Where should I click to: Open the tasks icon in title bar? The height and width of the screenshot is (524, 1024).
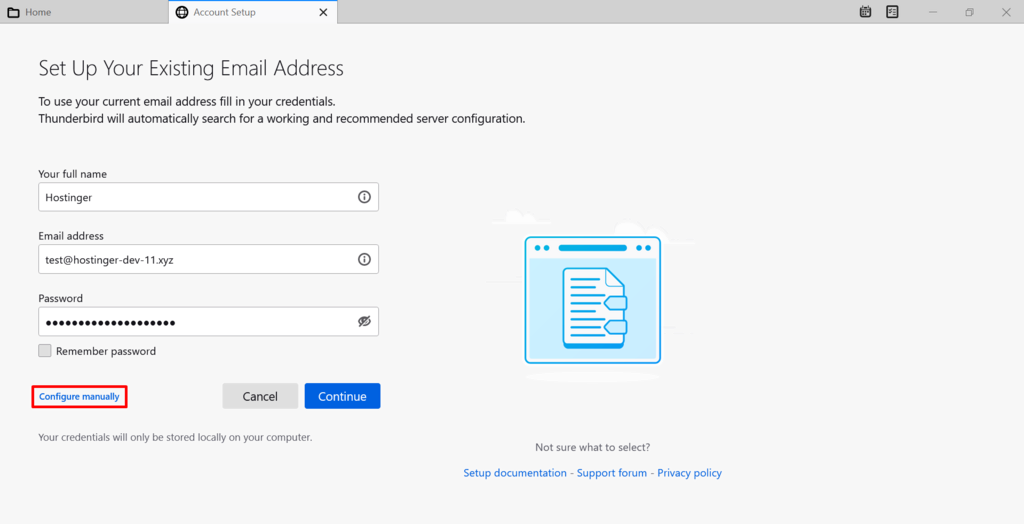pos(892,12)
